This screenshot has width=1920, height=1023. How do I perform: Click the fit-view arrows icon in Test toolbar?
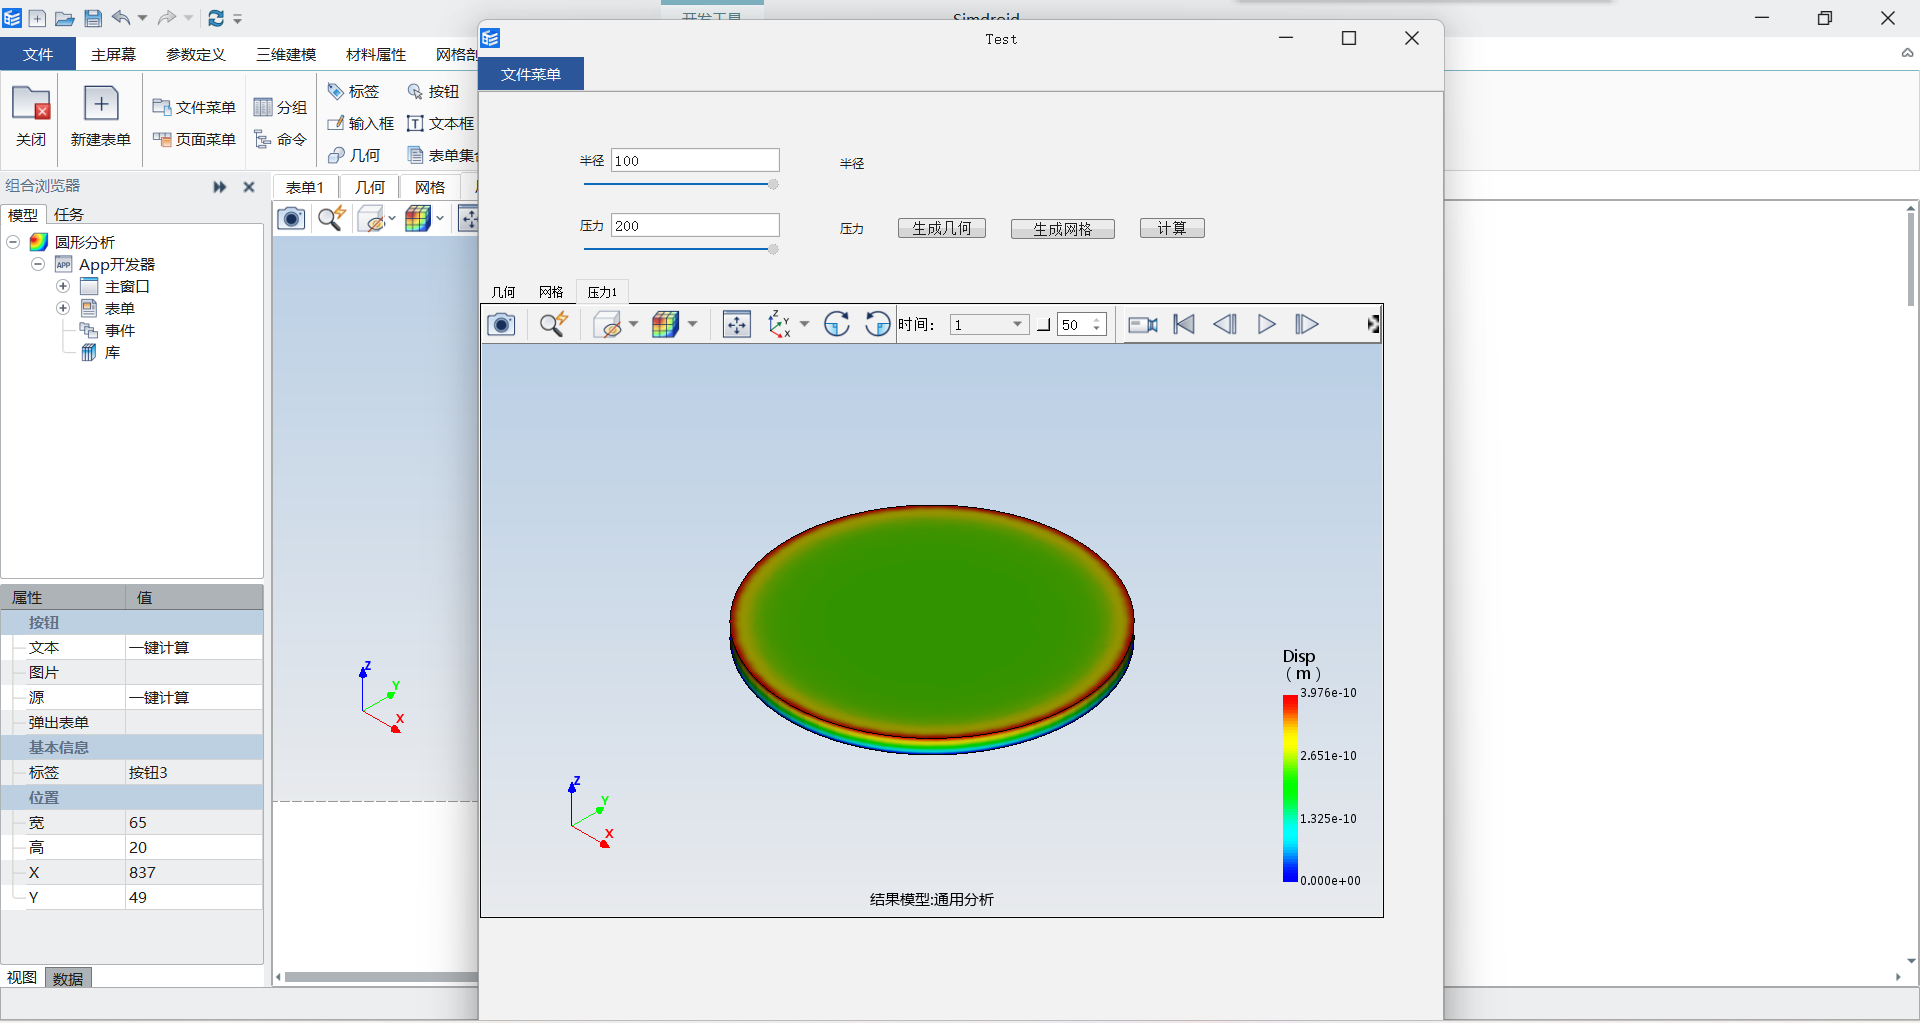pos(736,324)
